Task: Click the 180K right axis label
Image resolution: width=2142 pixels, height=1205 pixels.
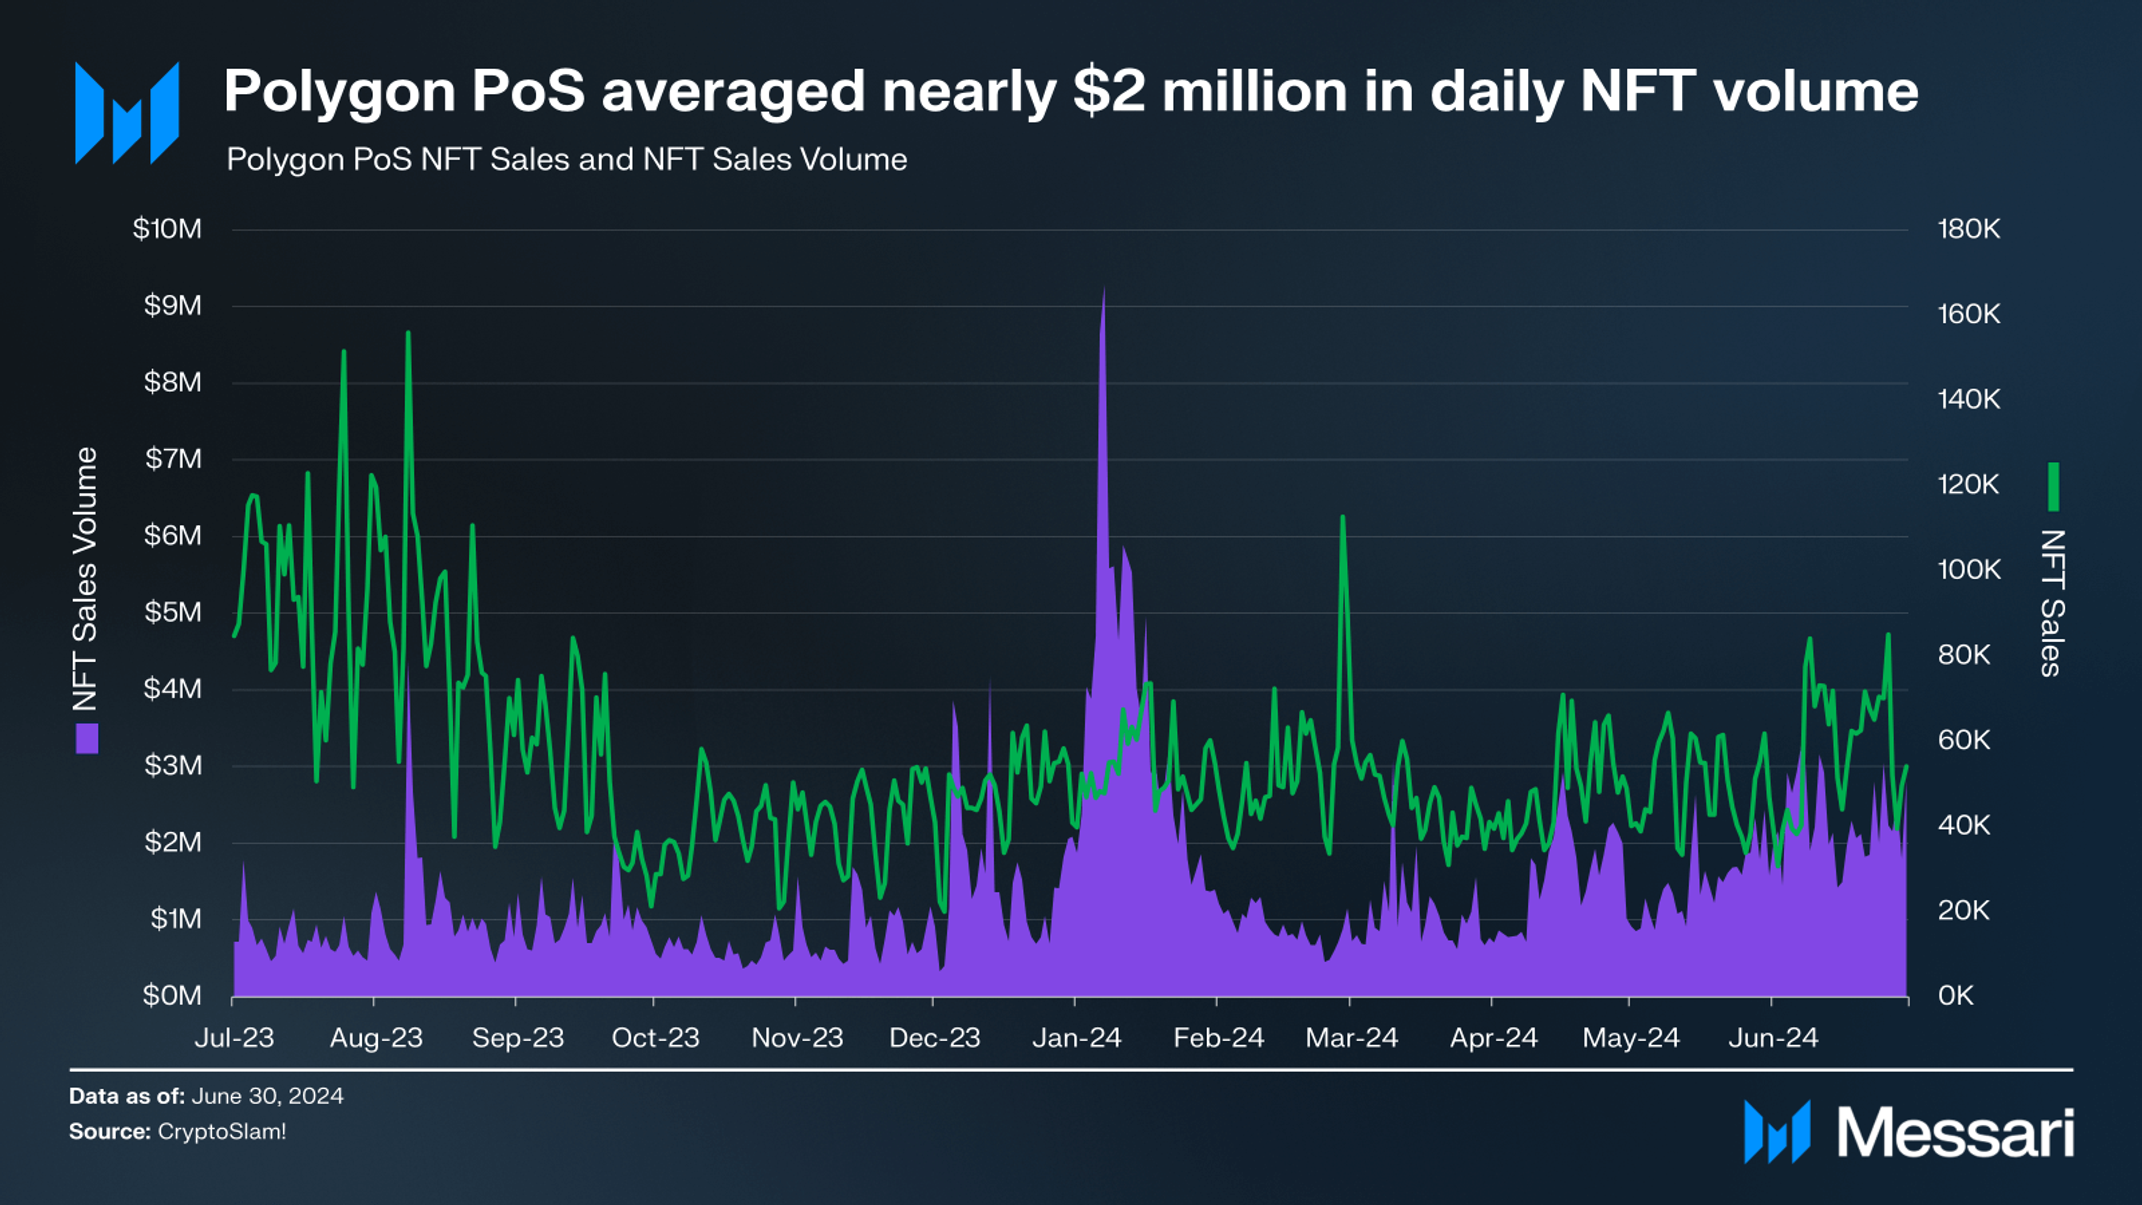Action: (x=1968, y=229)
